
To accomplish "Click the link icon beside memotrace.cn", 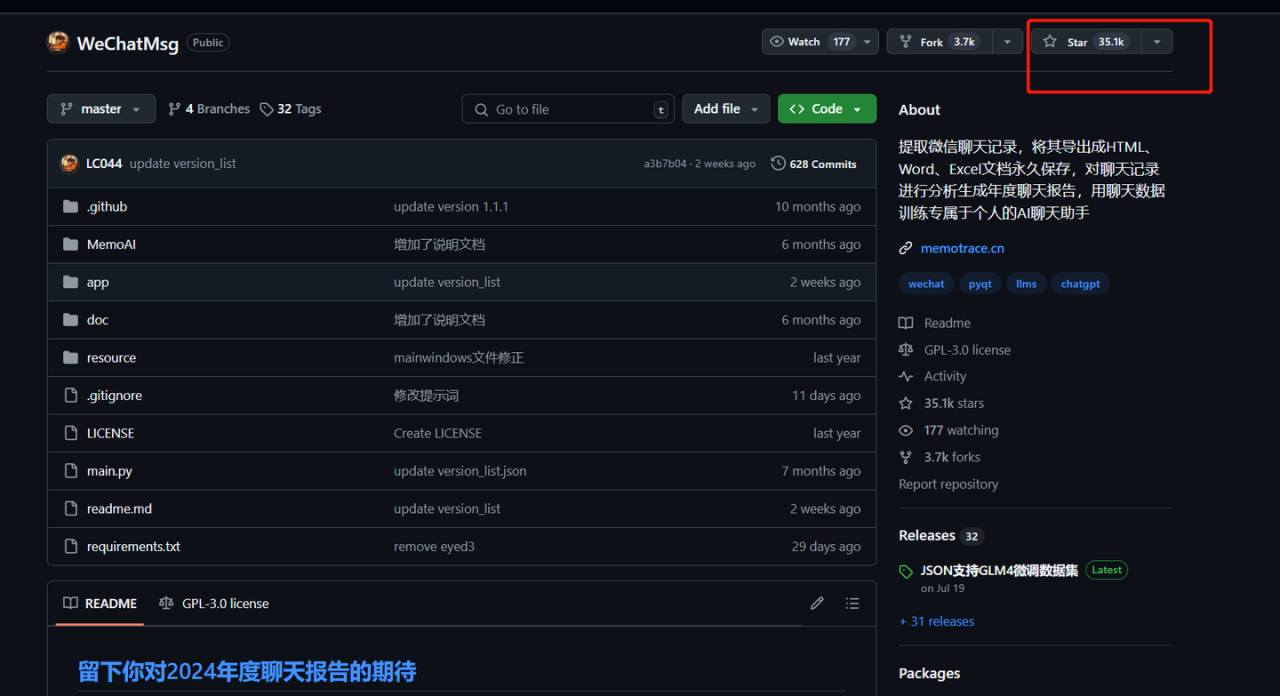I will [x=906, y=248].
